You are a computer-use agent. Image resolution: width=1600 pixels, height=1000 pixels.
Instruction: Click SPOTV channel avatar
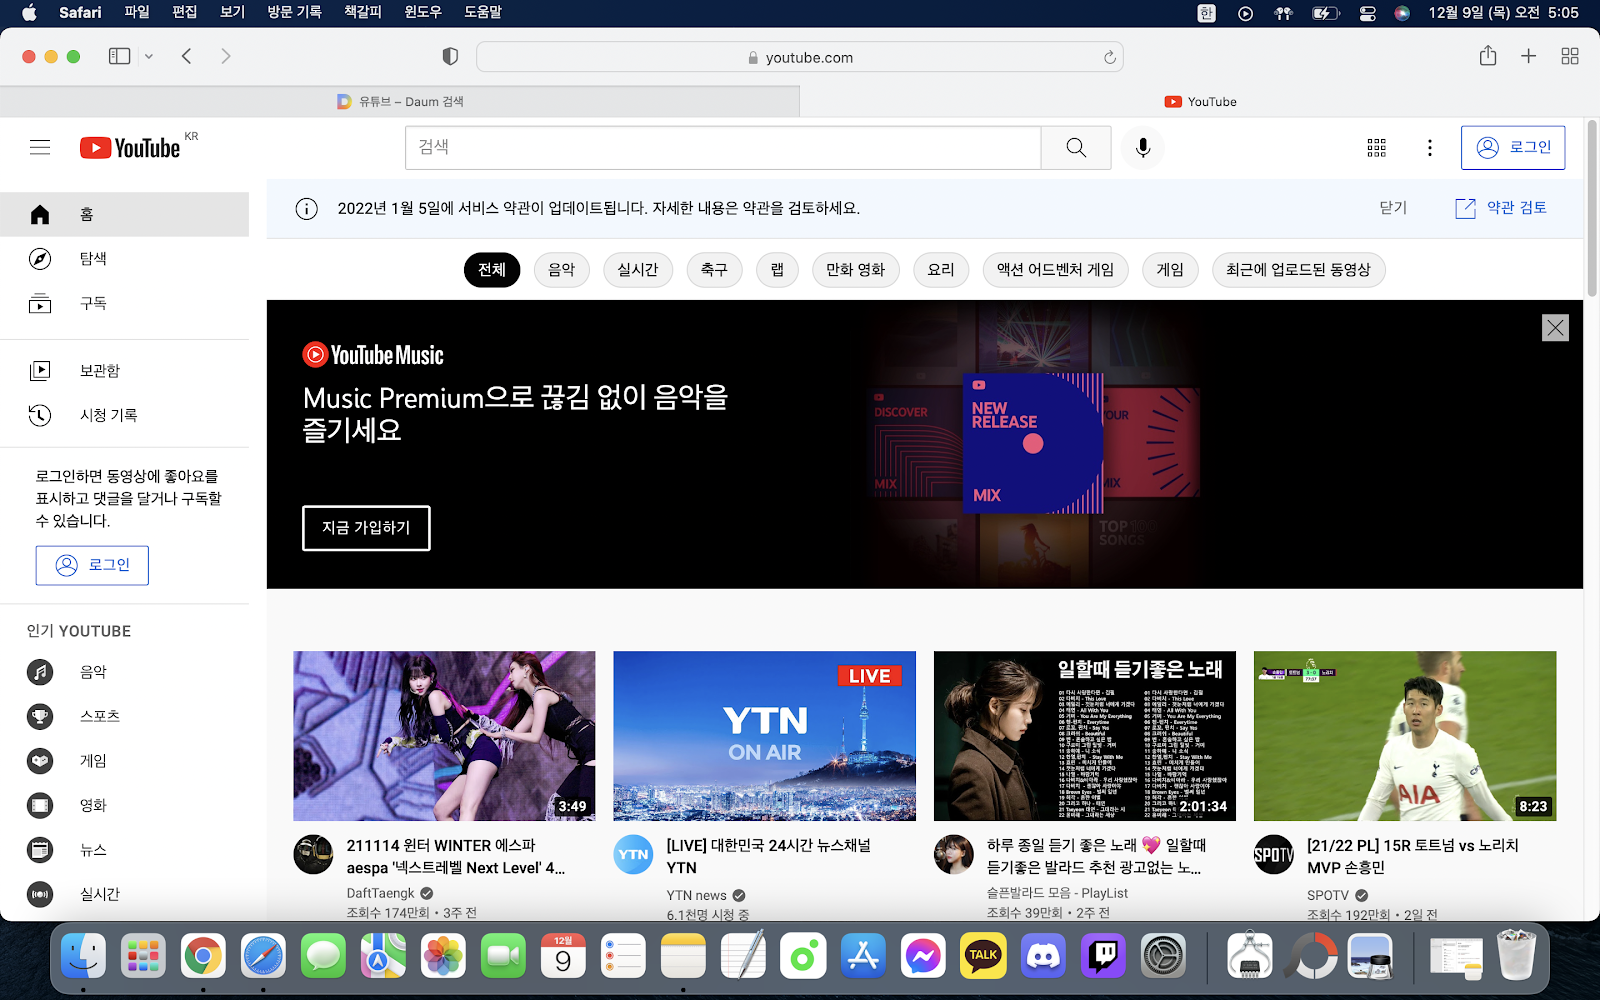[x=1274, y=855]
